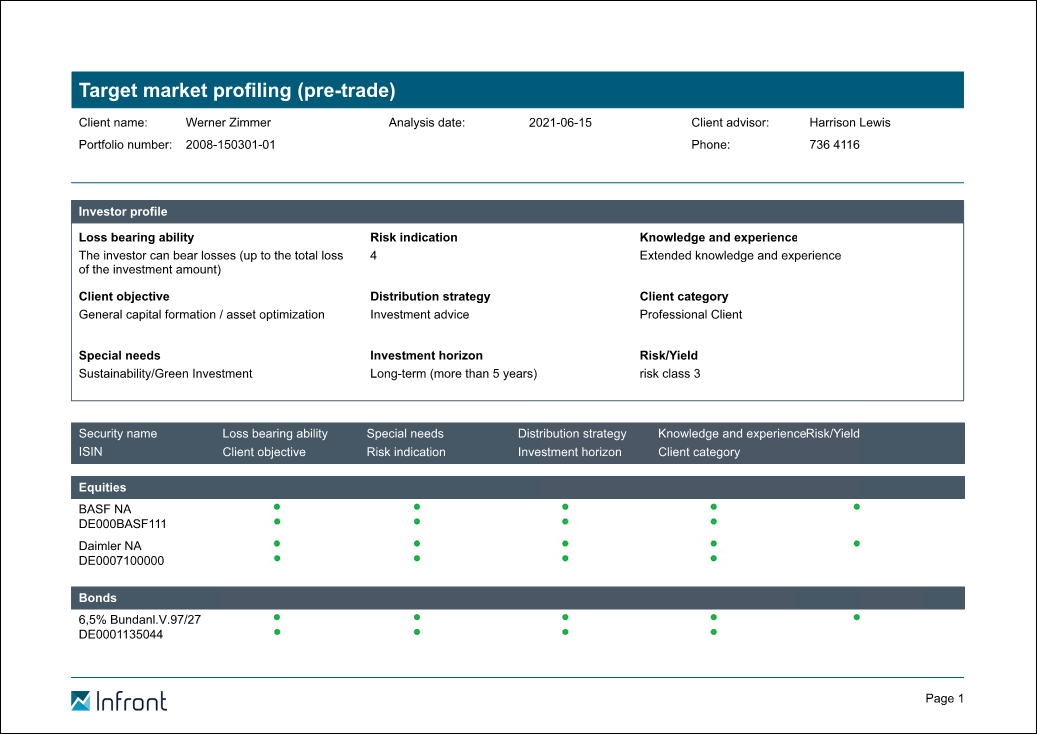The width and height of the screenshot is (1037, 734).
Task: Click the Infront logo icon
Action: tap(81, 701)
